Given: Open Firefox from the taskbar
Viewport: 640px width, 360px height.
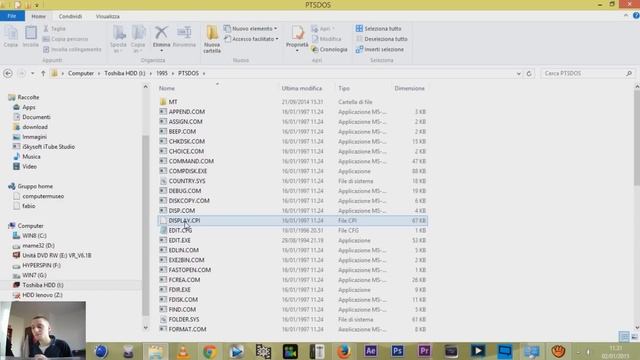Looking at the screenshot, I should [x=344, y=351].
